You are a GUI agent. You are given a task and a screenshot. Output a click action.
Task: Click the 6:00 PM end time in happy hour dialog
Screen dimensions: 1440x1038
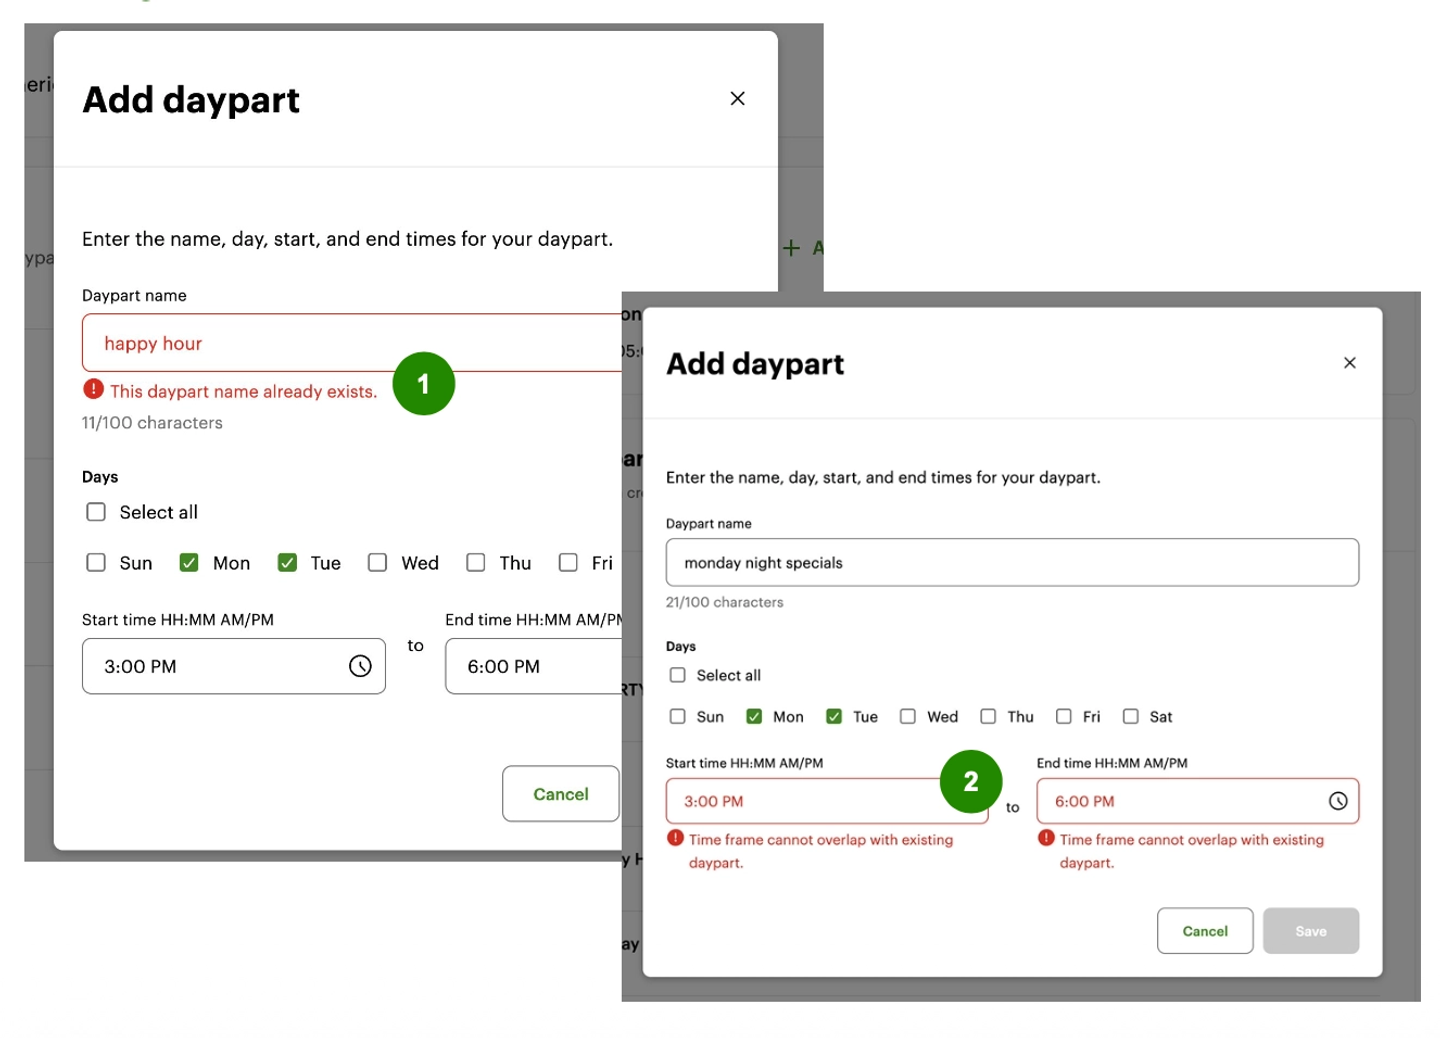point(534,666)
